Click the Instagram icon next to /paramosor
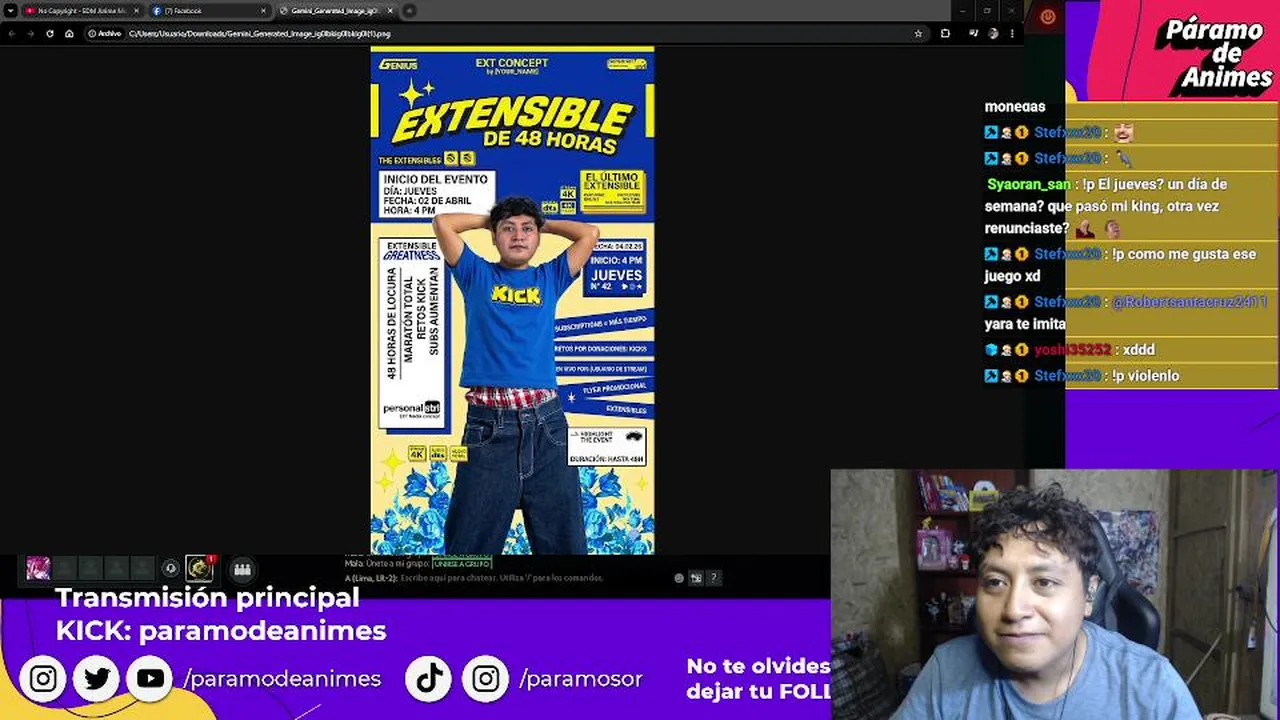 pyautogui.click(x=486, y=679)
